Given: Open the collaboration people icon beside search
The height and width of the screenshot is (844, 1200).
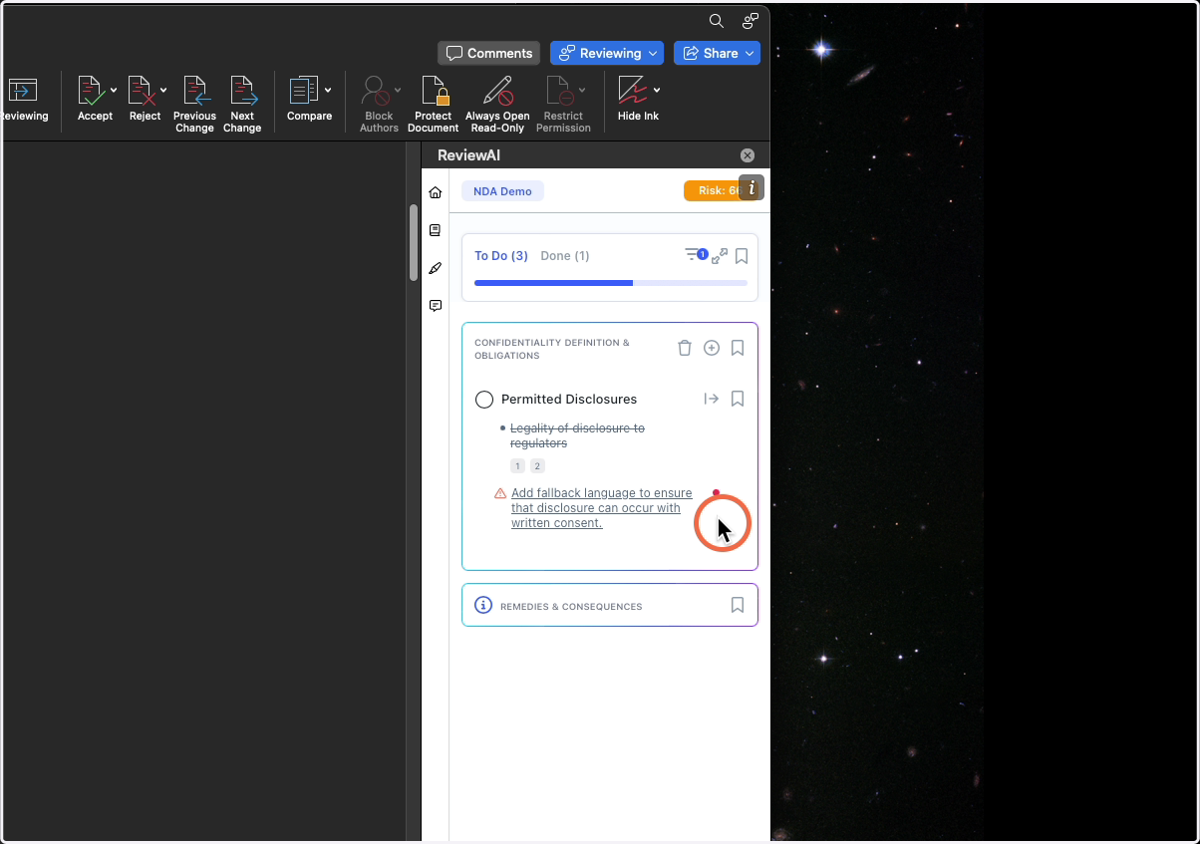Looking at the screenshot, I should point(750,21).
